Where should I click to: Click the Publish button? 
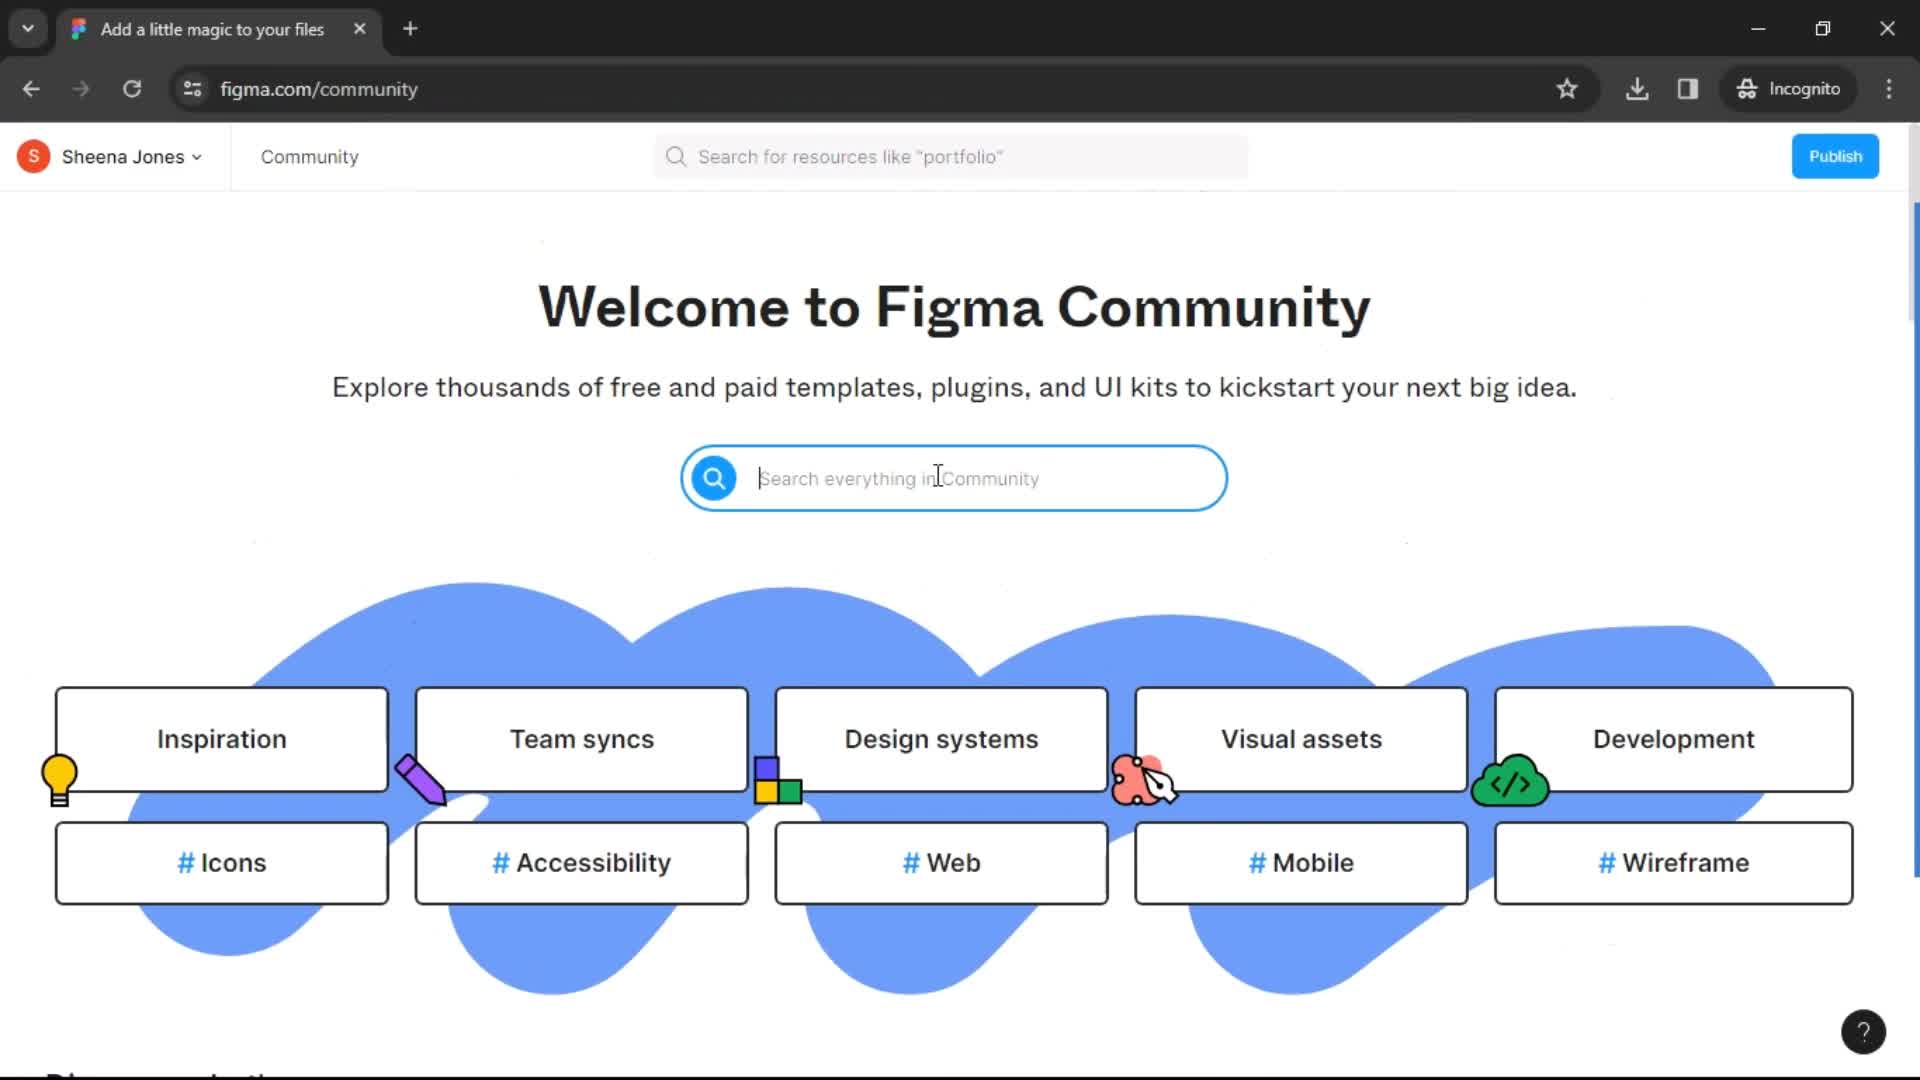[x=1835, y=157]
